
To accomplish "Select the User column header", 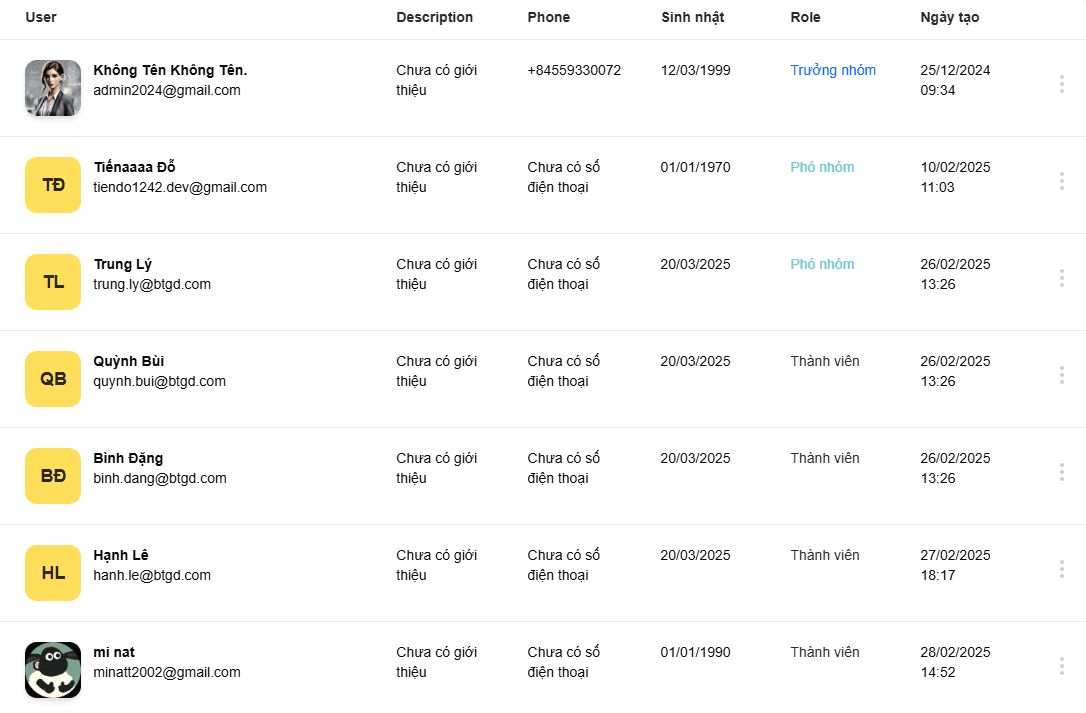I will pos(41,17).
